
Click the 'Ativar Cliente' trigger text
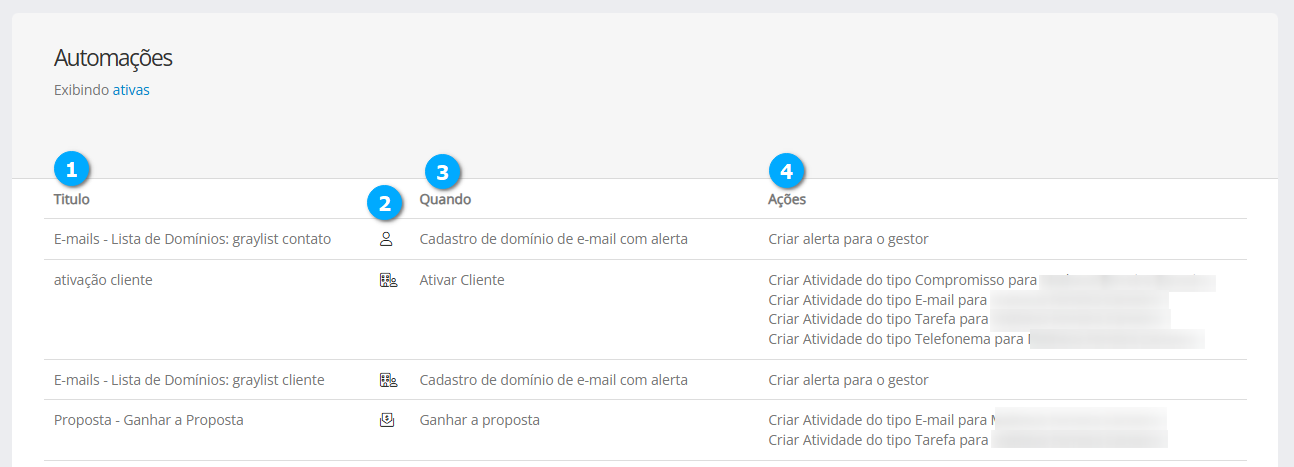[x=462, y=280]
